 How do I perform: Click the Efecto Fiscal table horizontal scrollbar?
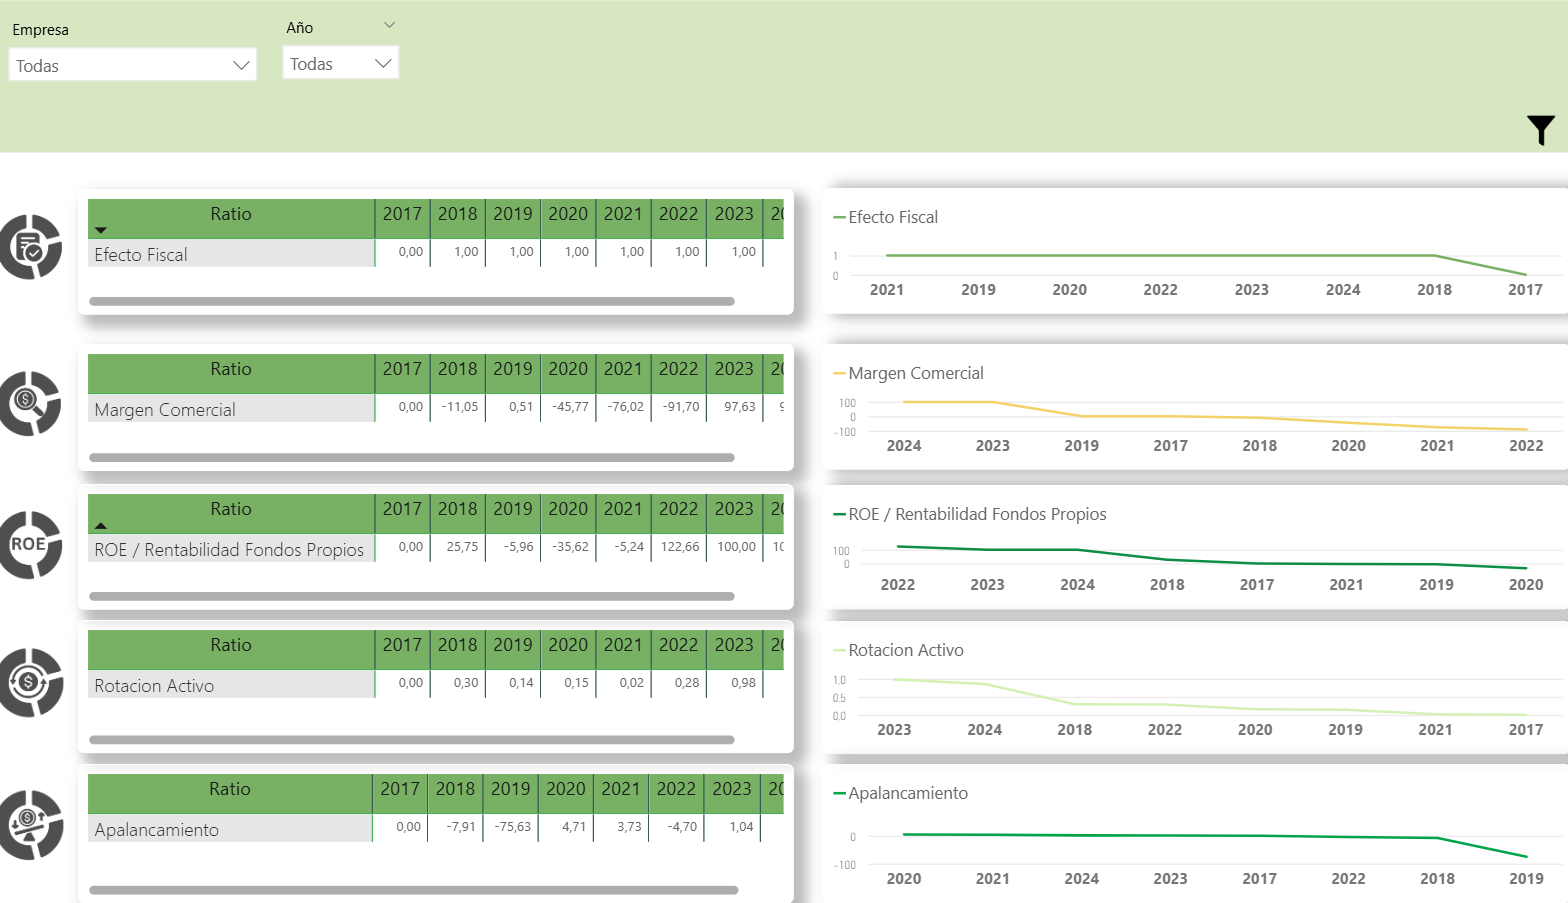coord(411,301)
